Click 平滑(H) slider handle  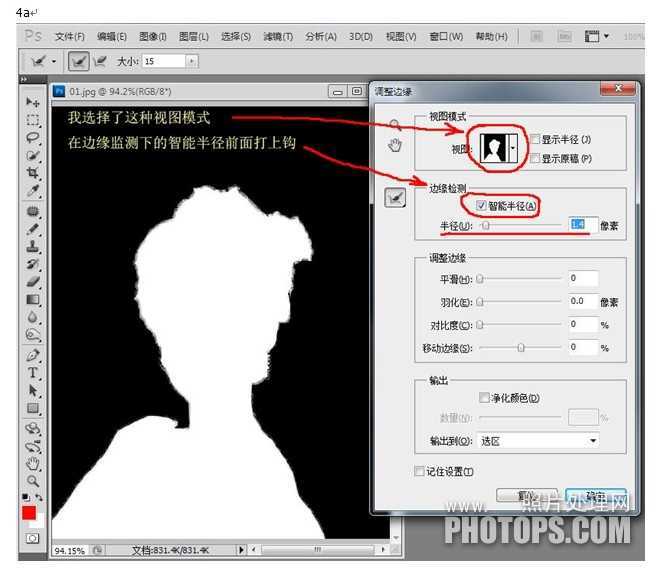tap(480, 279)
